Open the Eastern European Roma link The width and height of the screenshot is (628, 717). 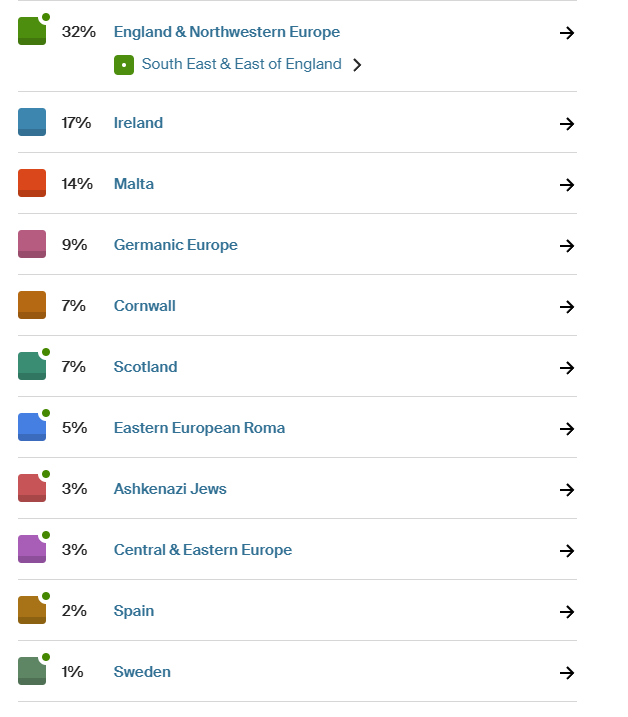(x=199, y=428)
